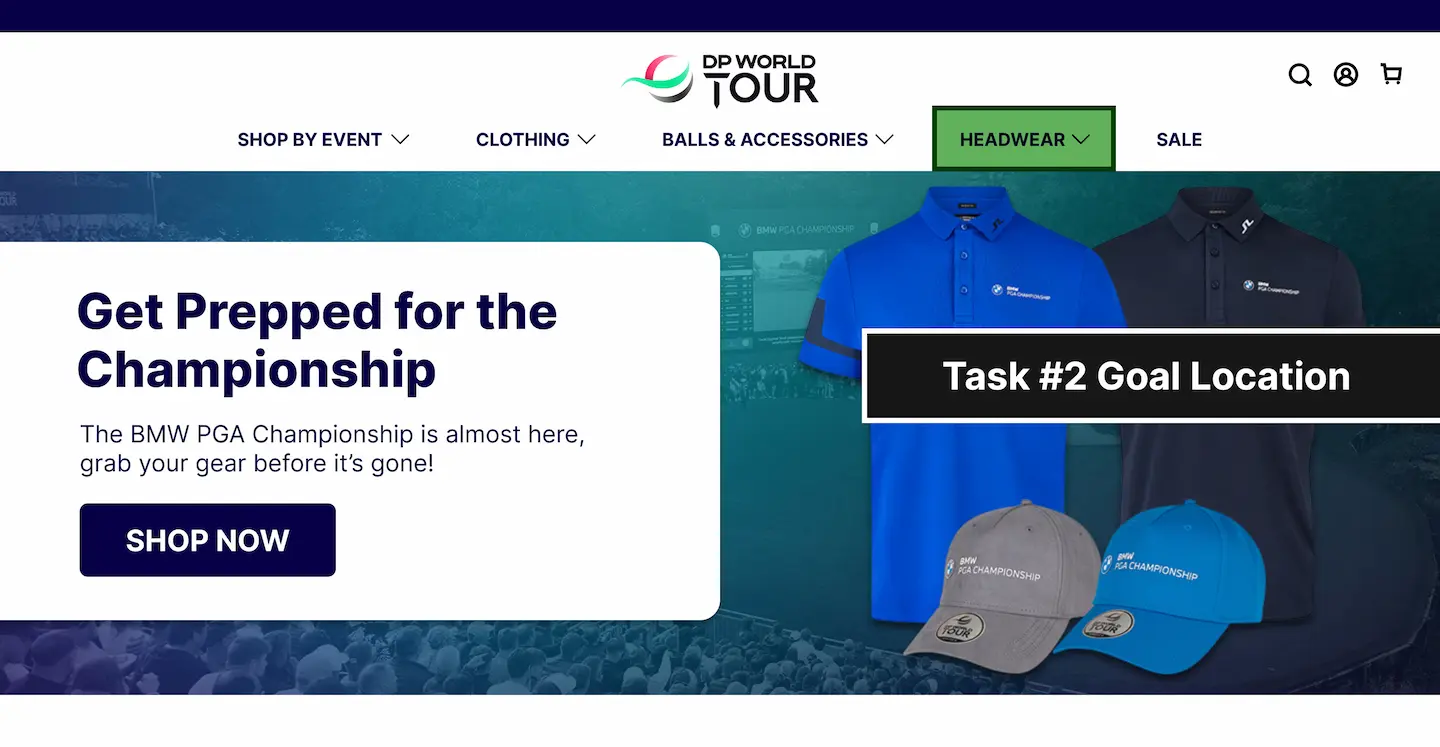Open the Headwear menu item
This screenshot has height=747, width=1440.
click(x=1024, y=139)
